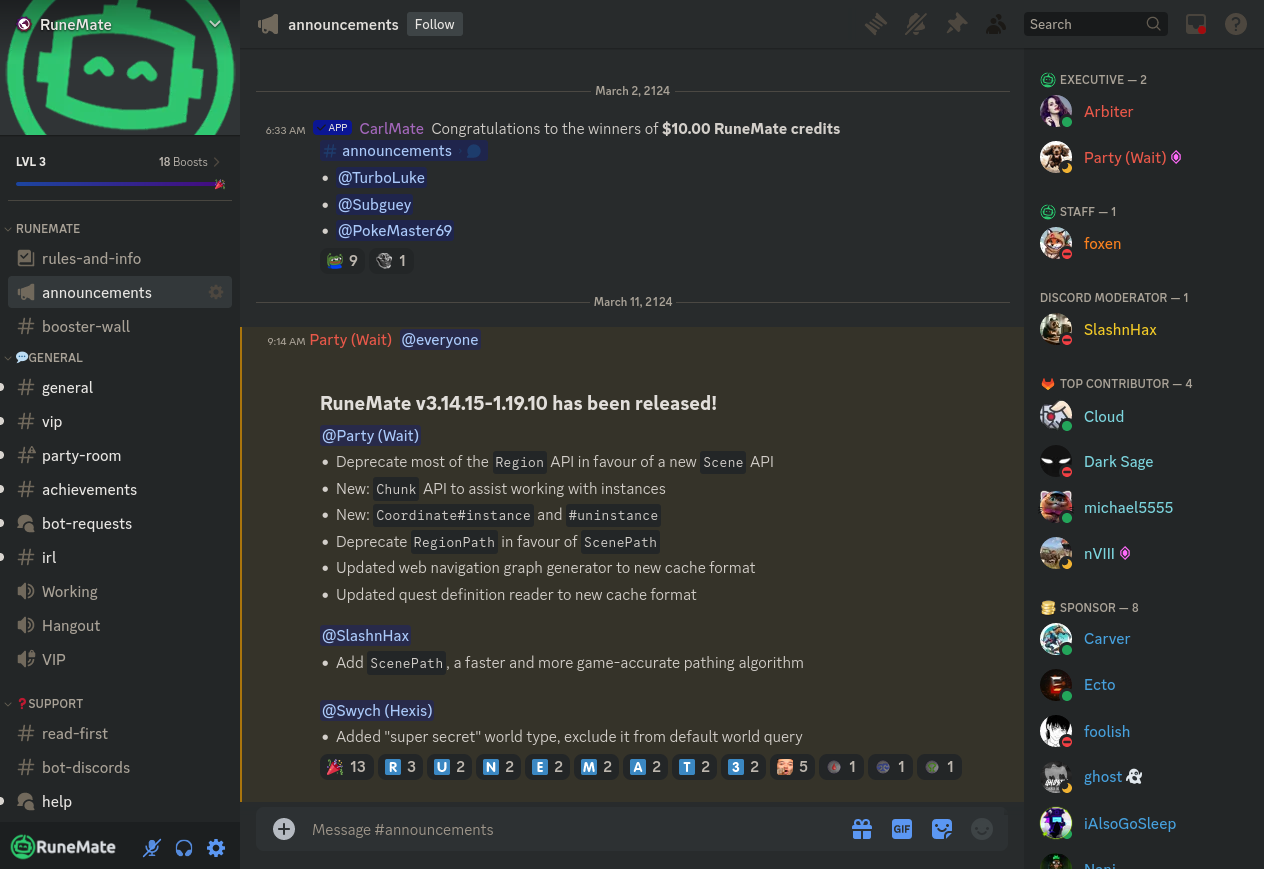
Task: Toggle the party popper reaction with 13
Action: pyautogui.click(x=347, y=767)
